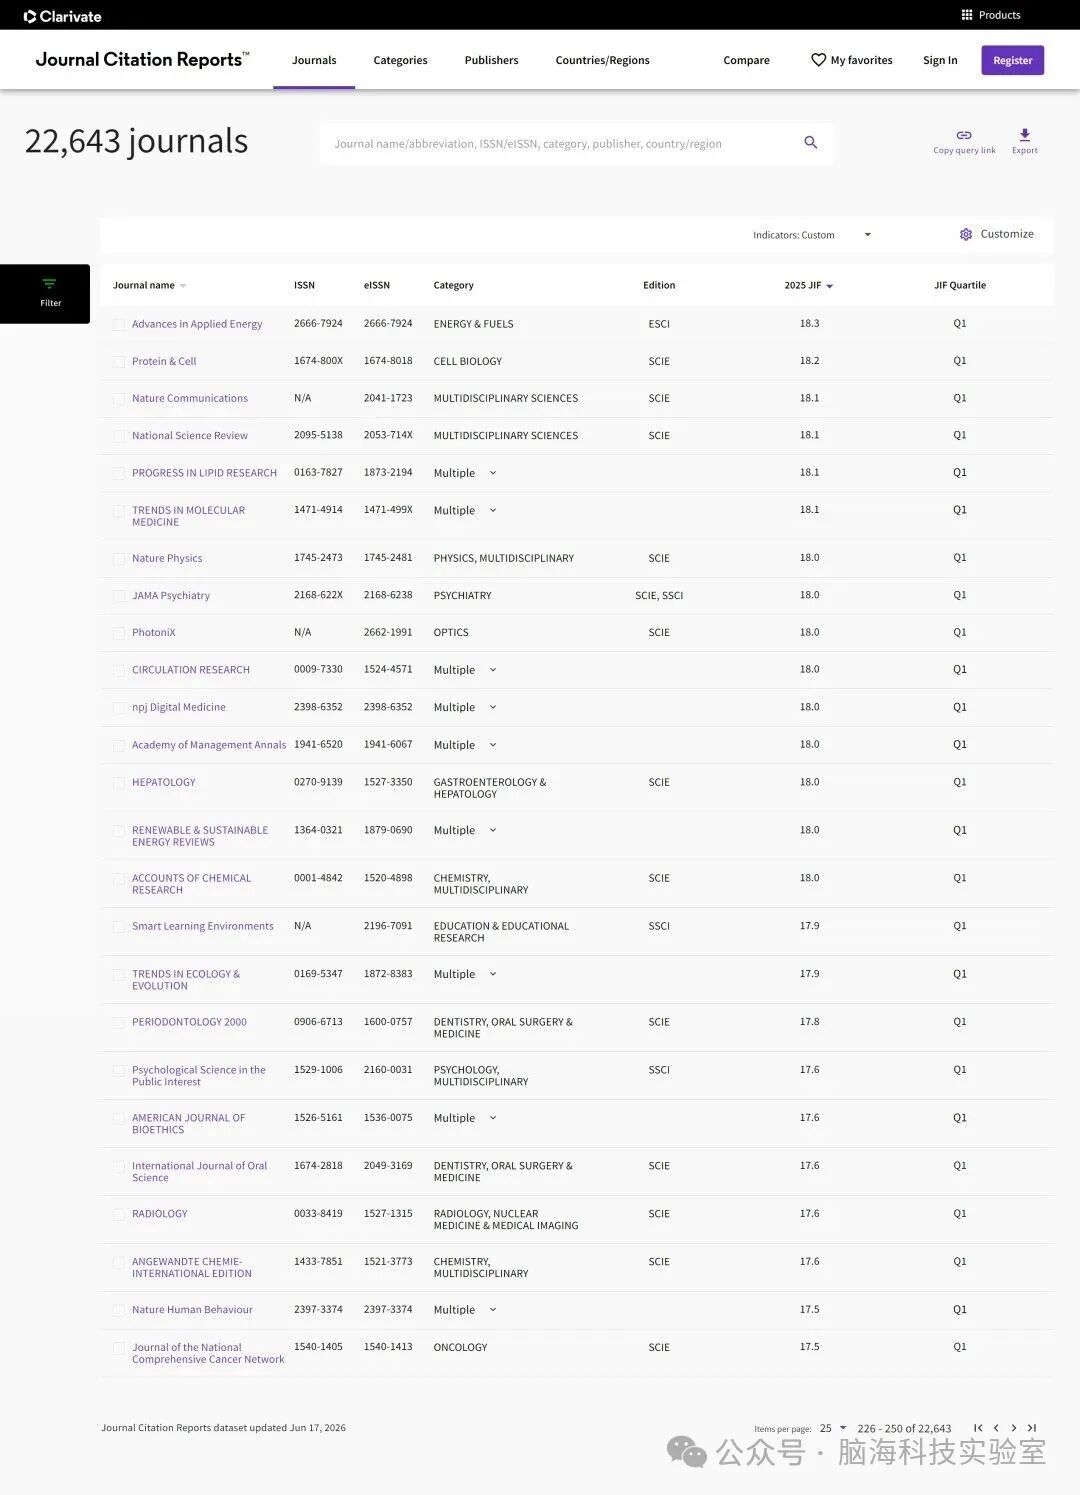Open the Products grid icon
This screenshot has width=1080, height=1495.
tap(967, 15)
